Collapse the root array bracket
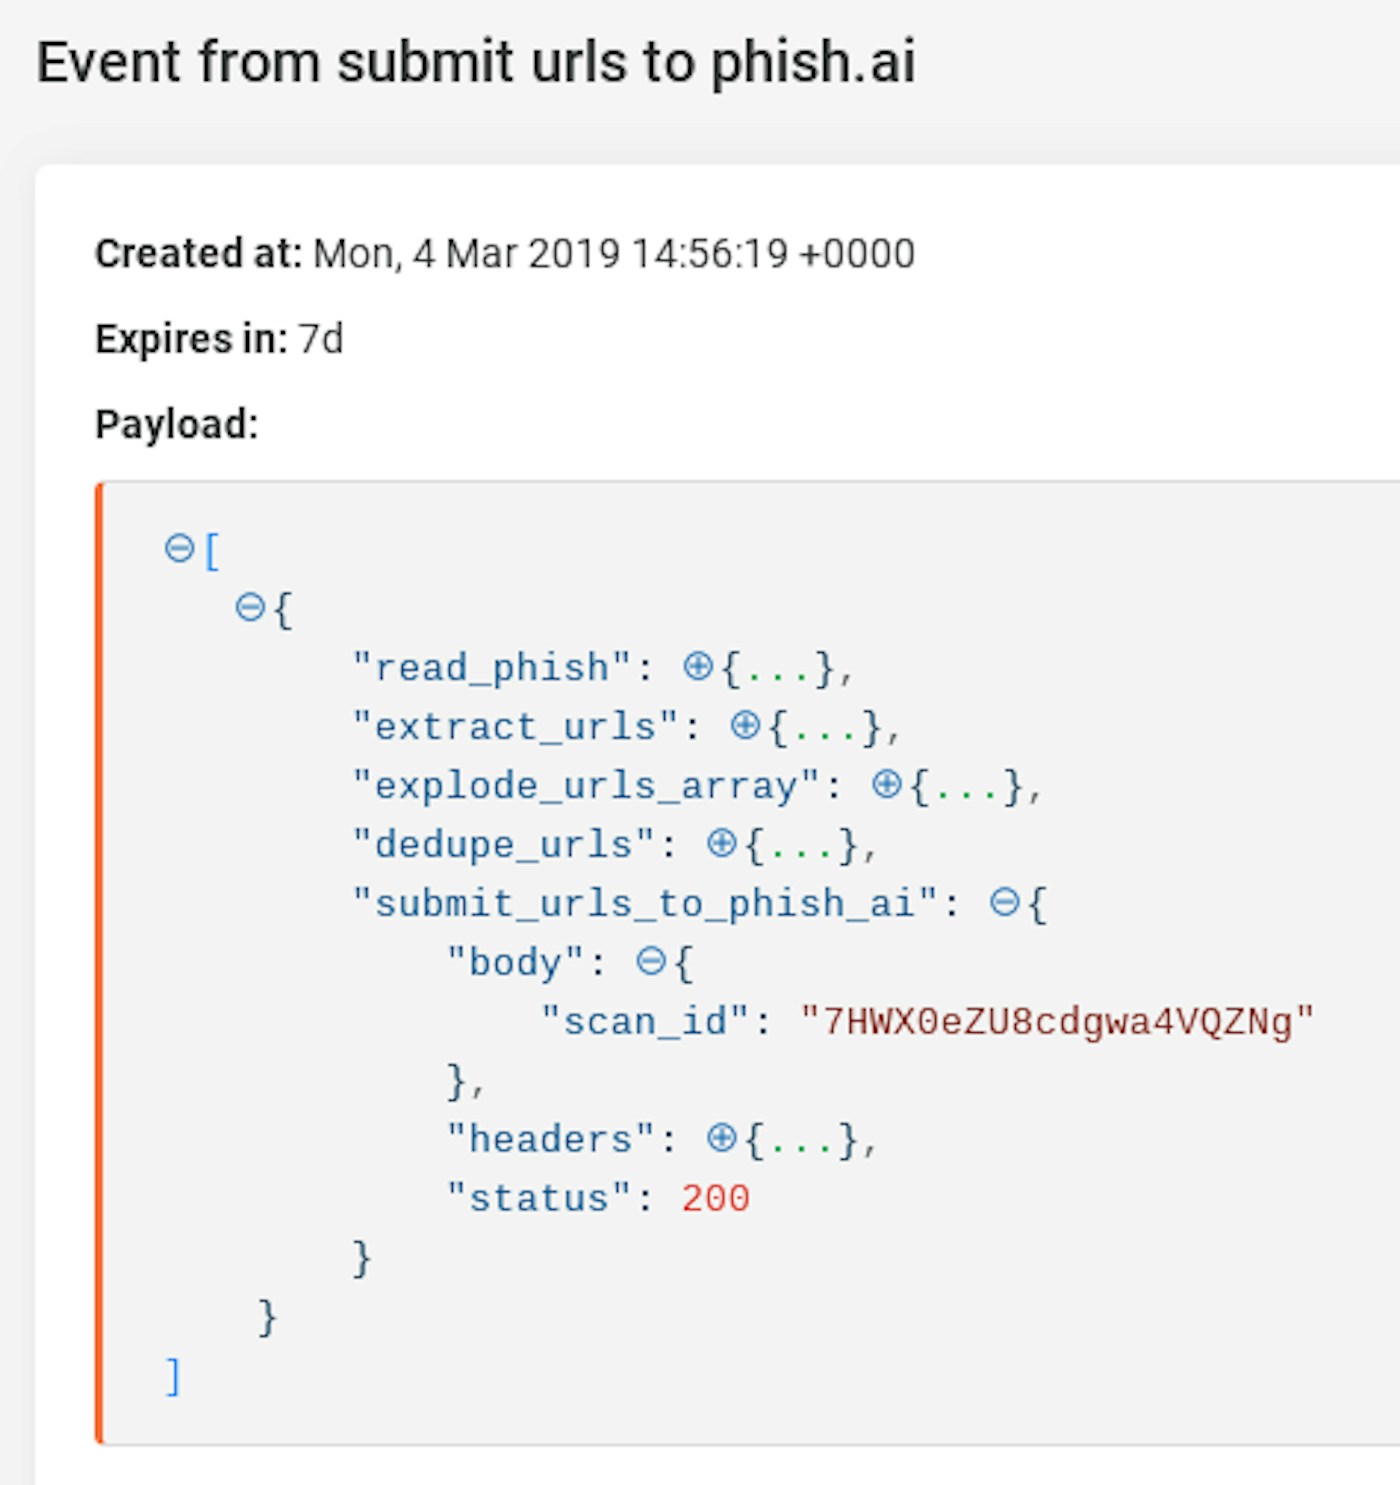Image resolution: width=1400 pixels, height=1485 pixels. point(179,548)
